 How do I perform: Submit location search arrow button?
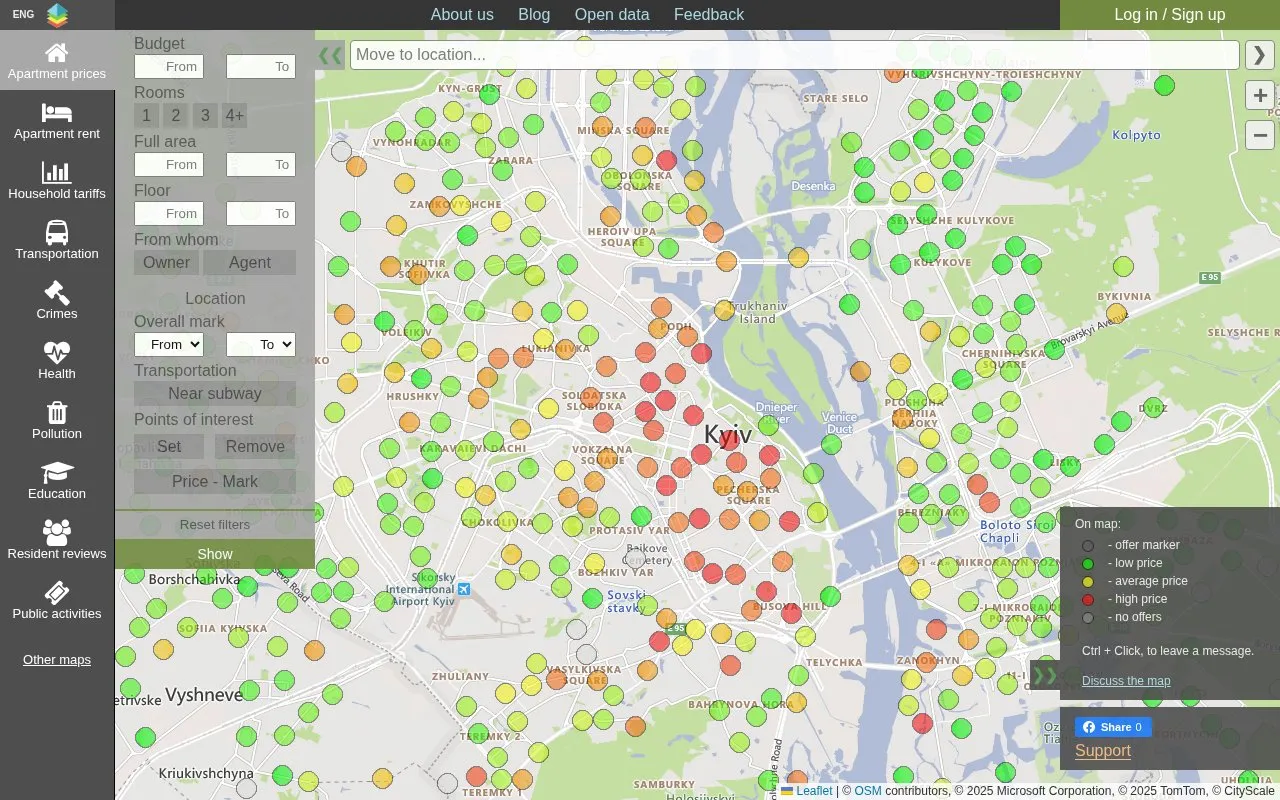click(x=1260, y=55)
